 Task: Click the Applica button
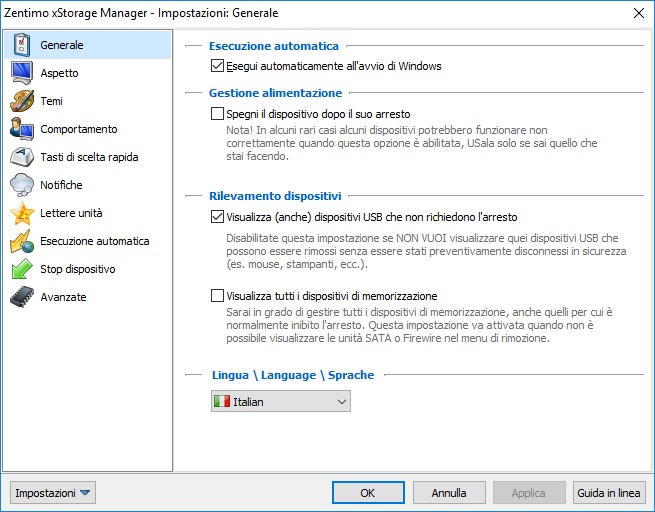529,493
